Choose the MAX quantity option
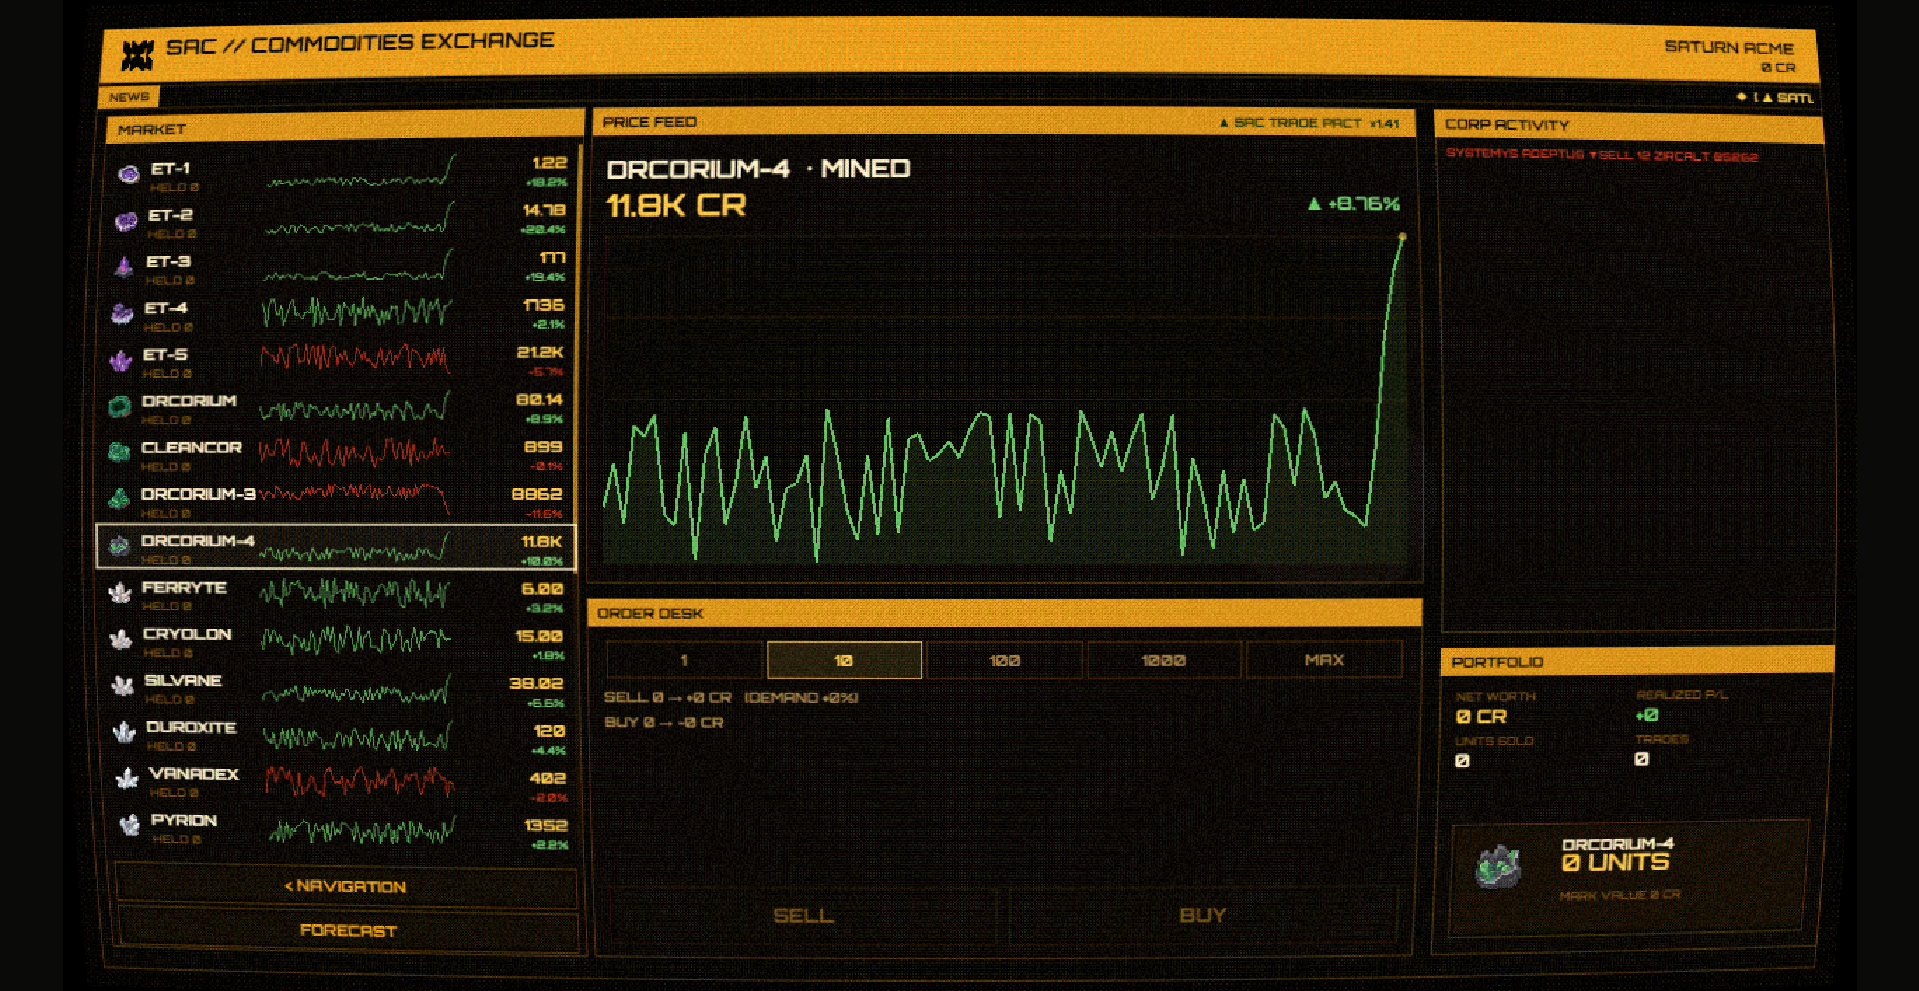 point(1324,660)
